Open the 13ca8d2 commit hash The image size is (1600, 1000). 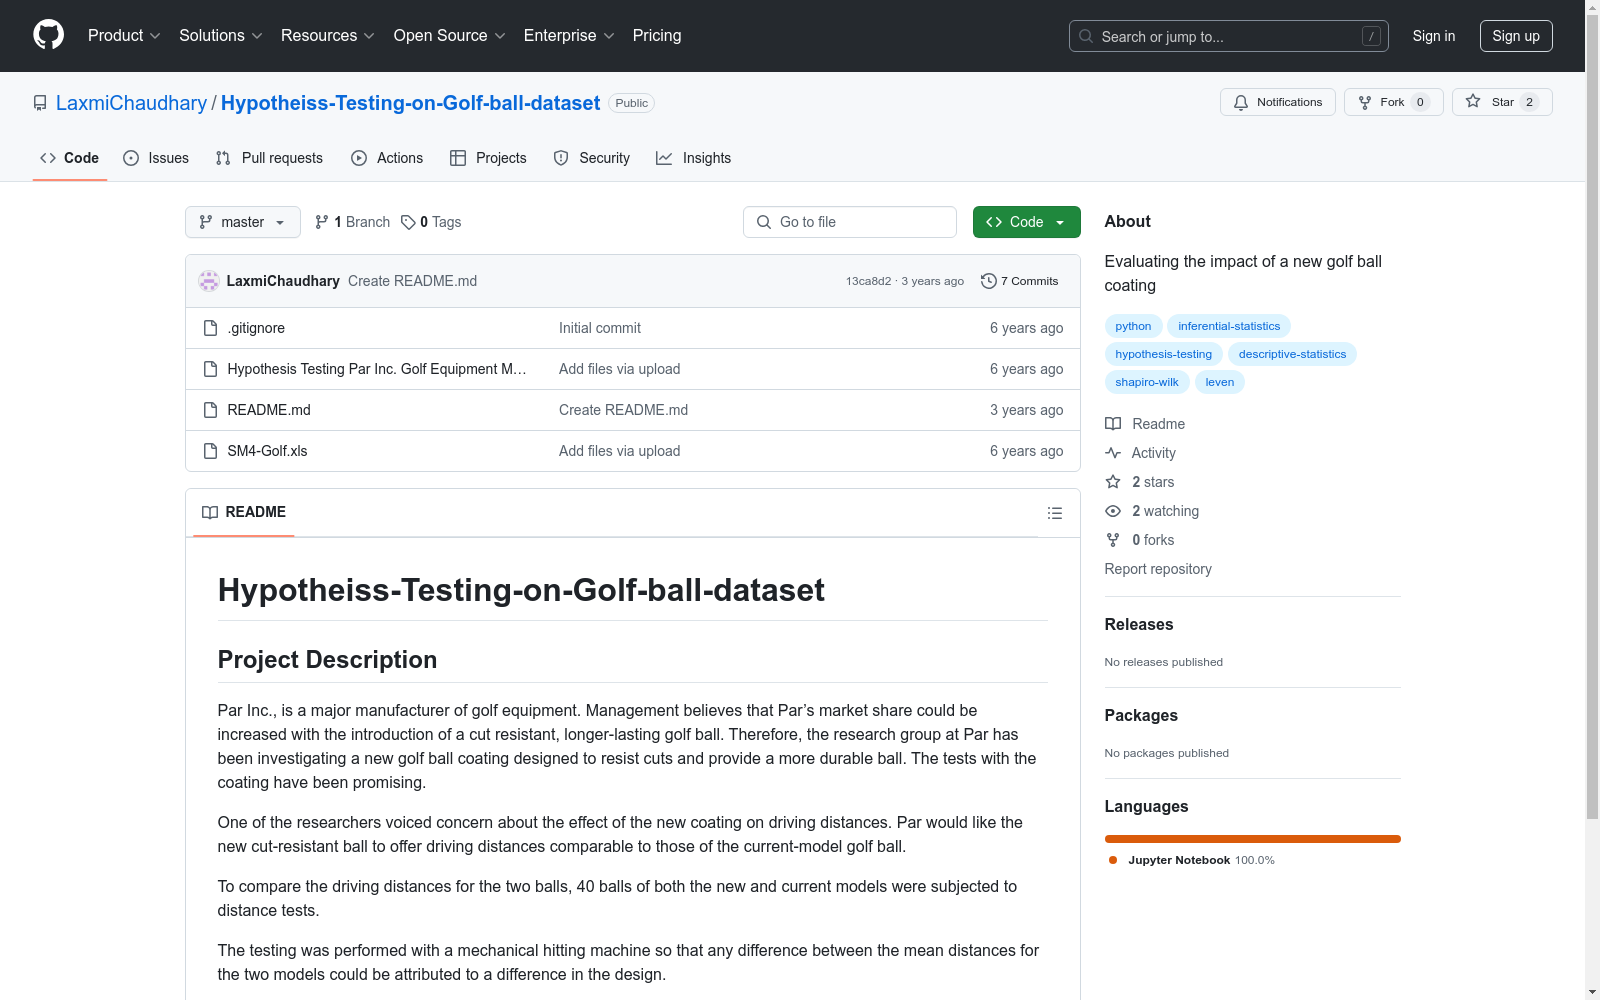click(x=868, y=281)
